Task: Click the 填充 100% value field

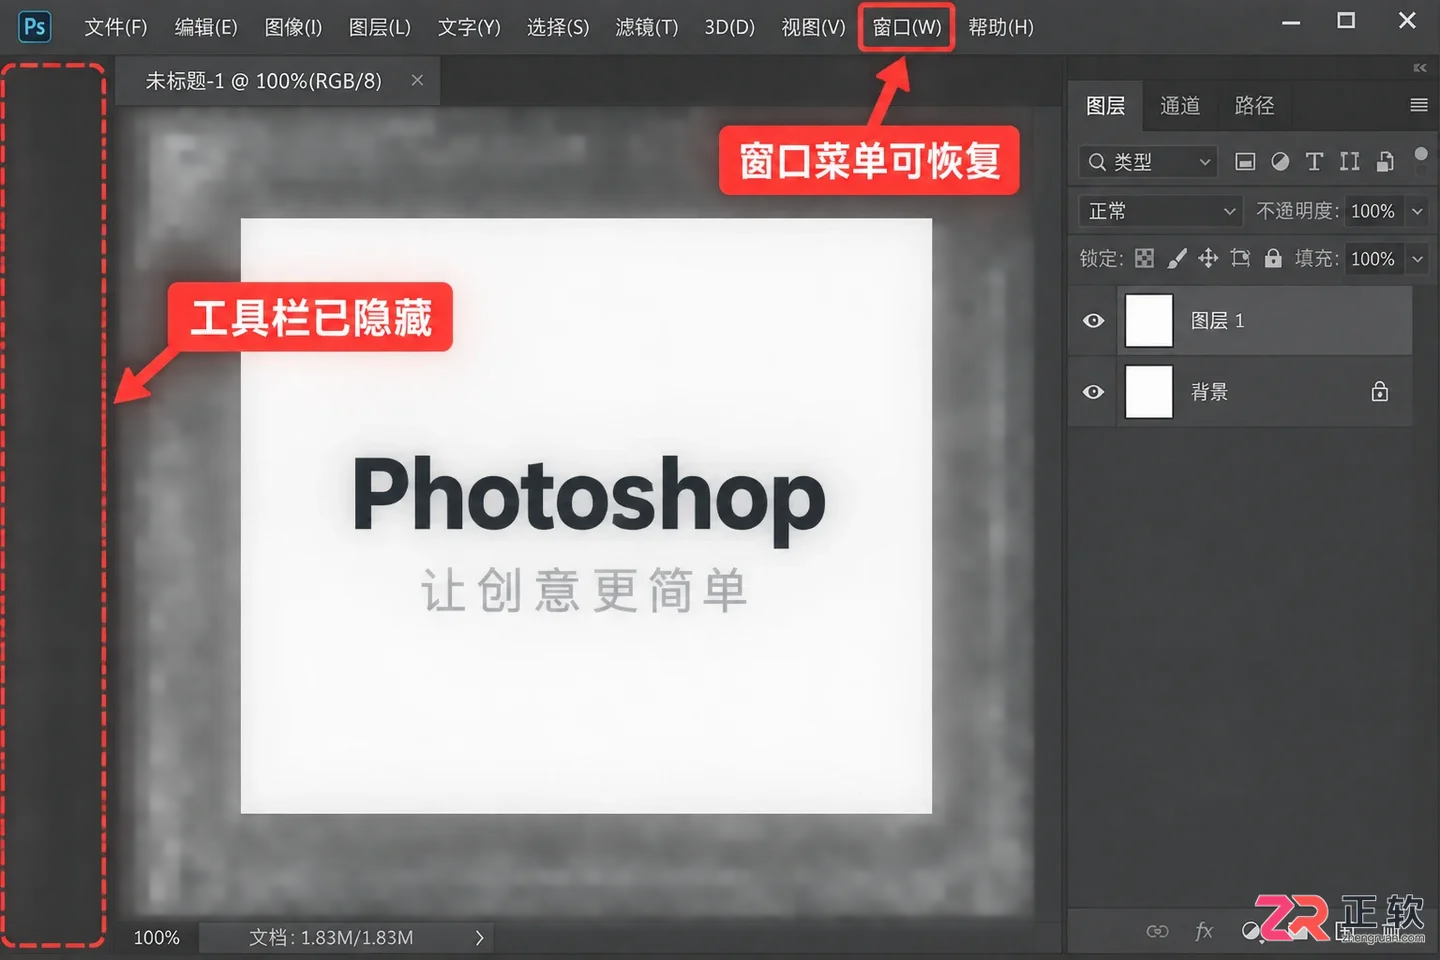Action: coord(1373,259)
